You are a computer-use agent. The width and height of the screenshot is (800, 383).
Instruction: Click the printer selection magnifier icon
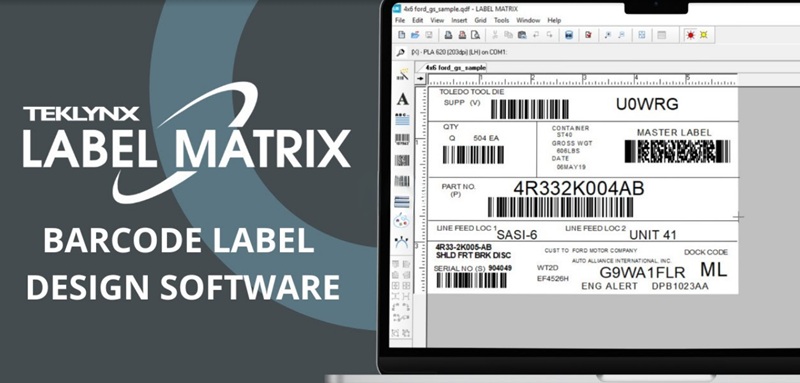click(x=401, y=52)
